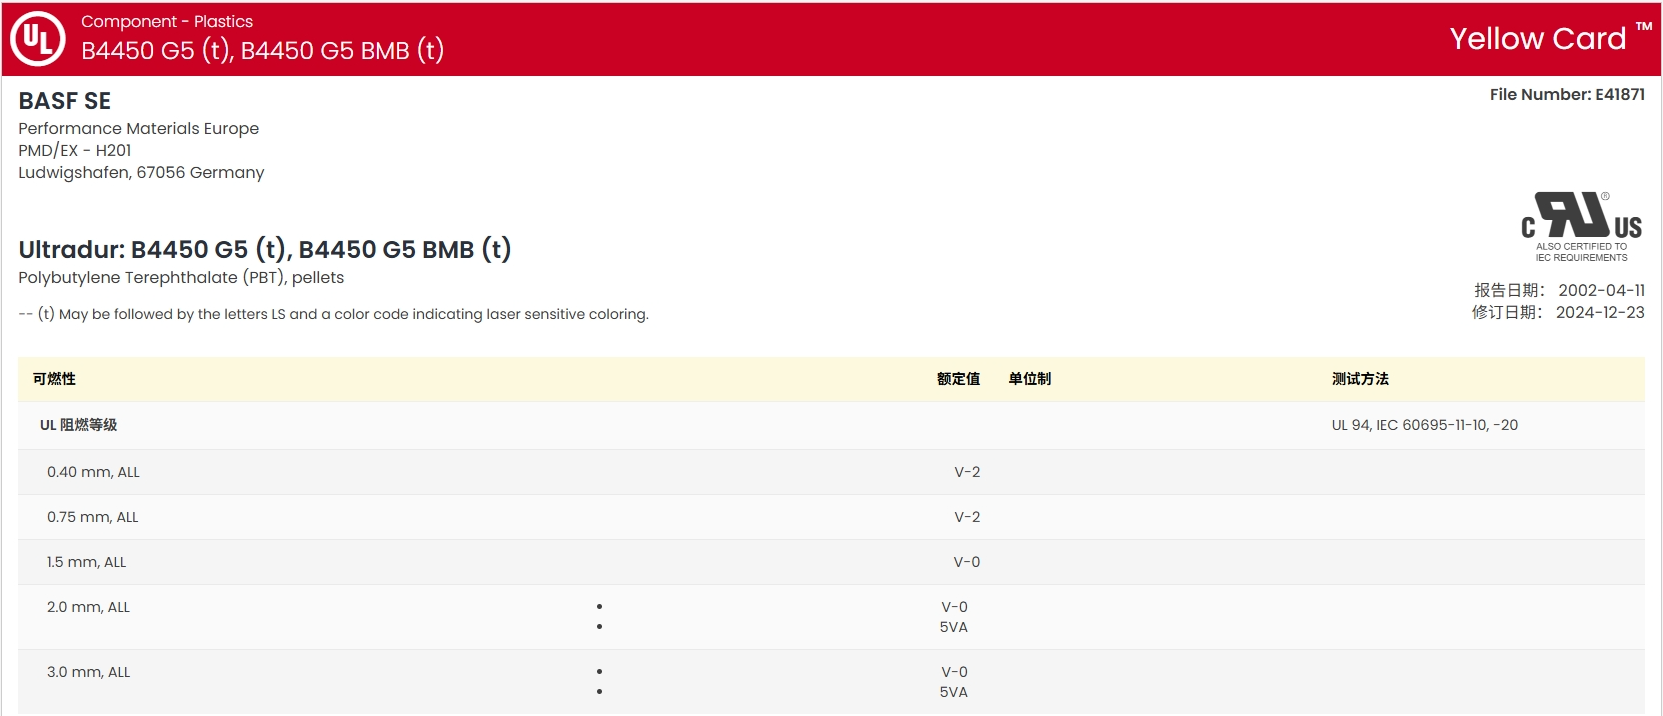
Task: Click the '3.0 mm, ALL' row
Action: [831, 682]
